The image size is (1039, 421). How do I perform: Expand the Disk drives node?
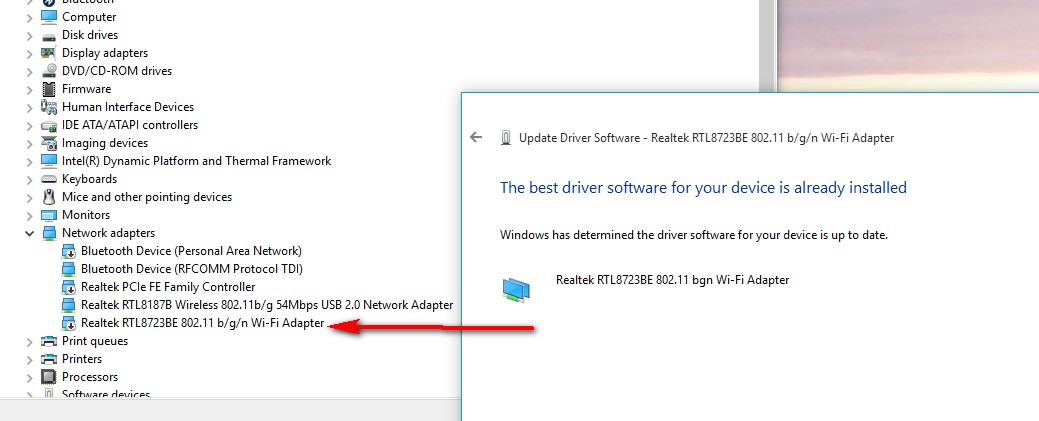pyautogui.click(x=30, y=35)
